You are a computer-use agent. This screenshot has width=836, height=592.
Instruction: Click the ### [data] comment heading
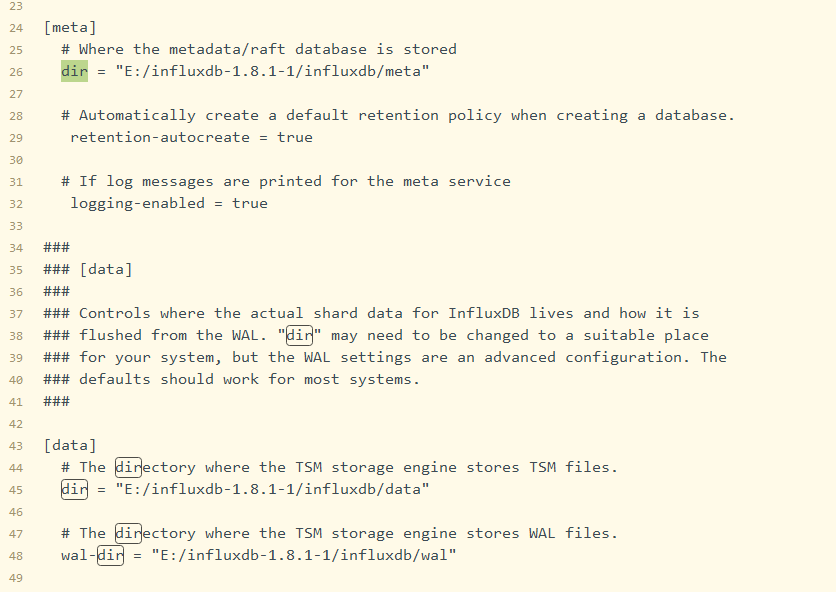click(88, 269)
